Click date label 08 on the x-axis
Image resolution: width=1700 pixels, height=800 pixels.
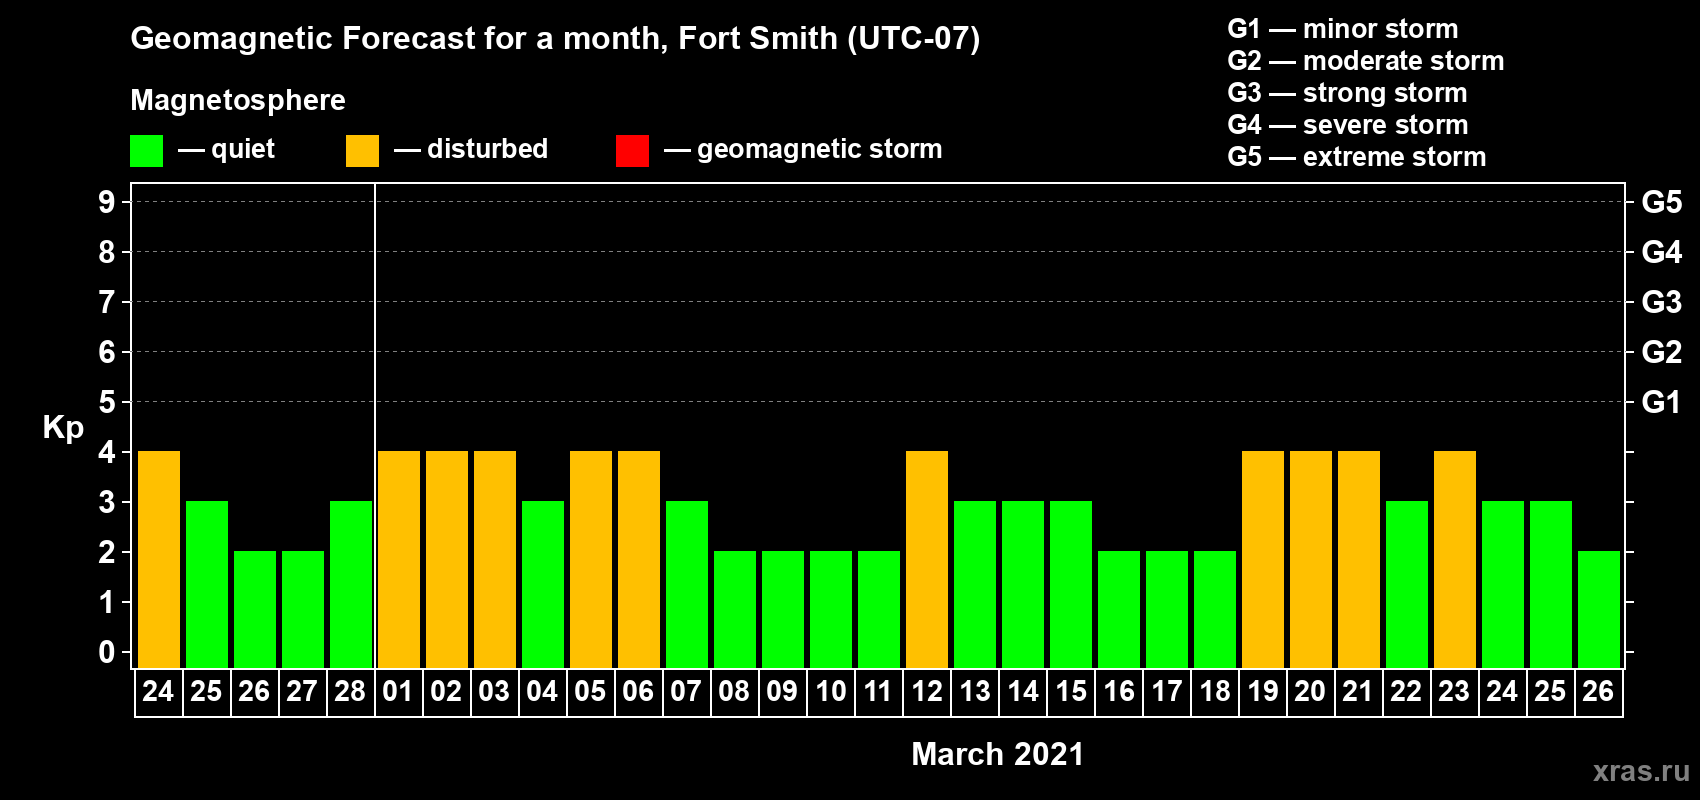click(734, 692)
